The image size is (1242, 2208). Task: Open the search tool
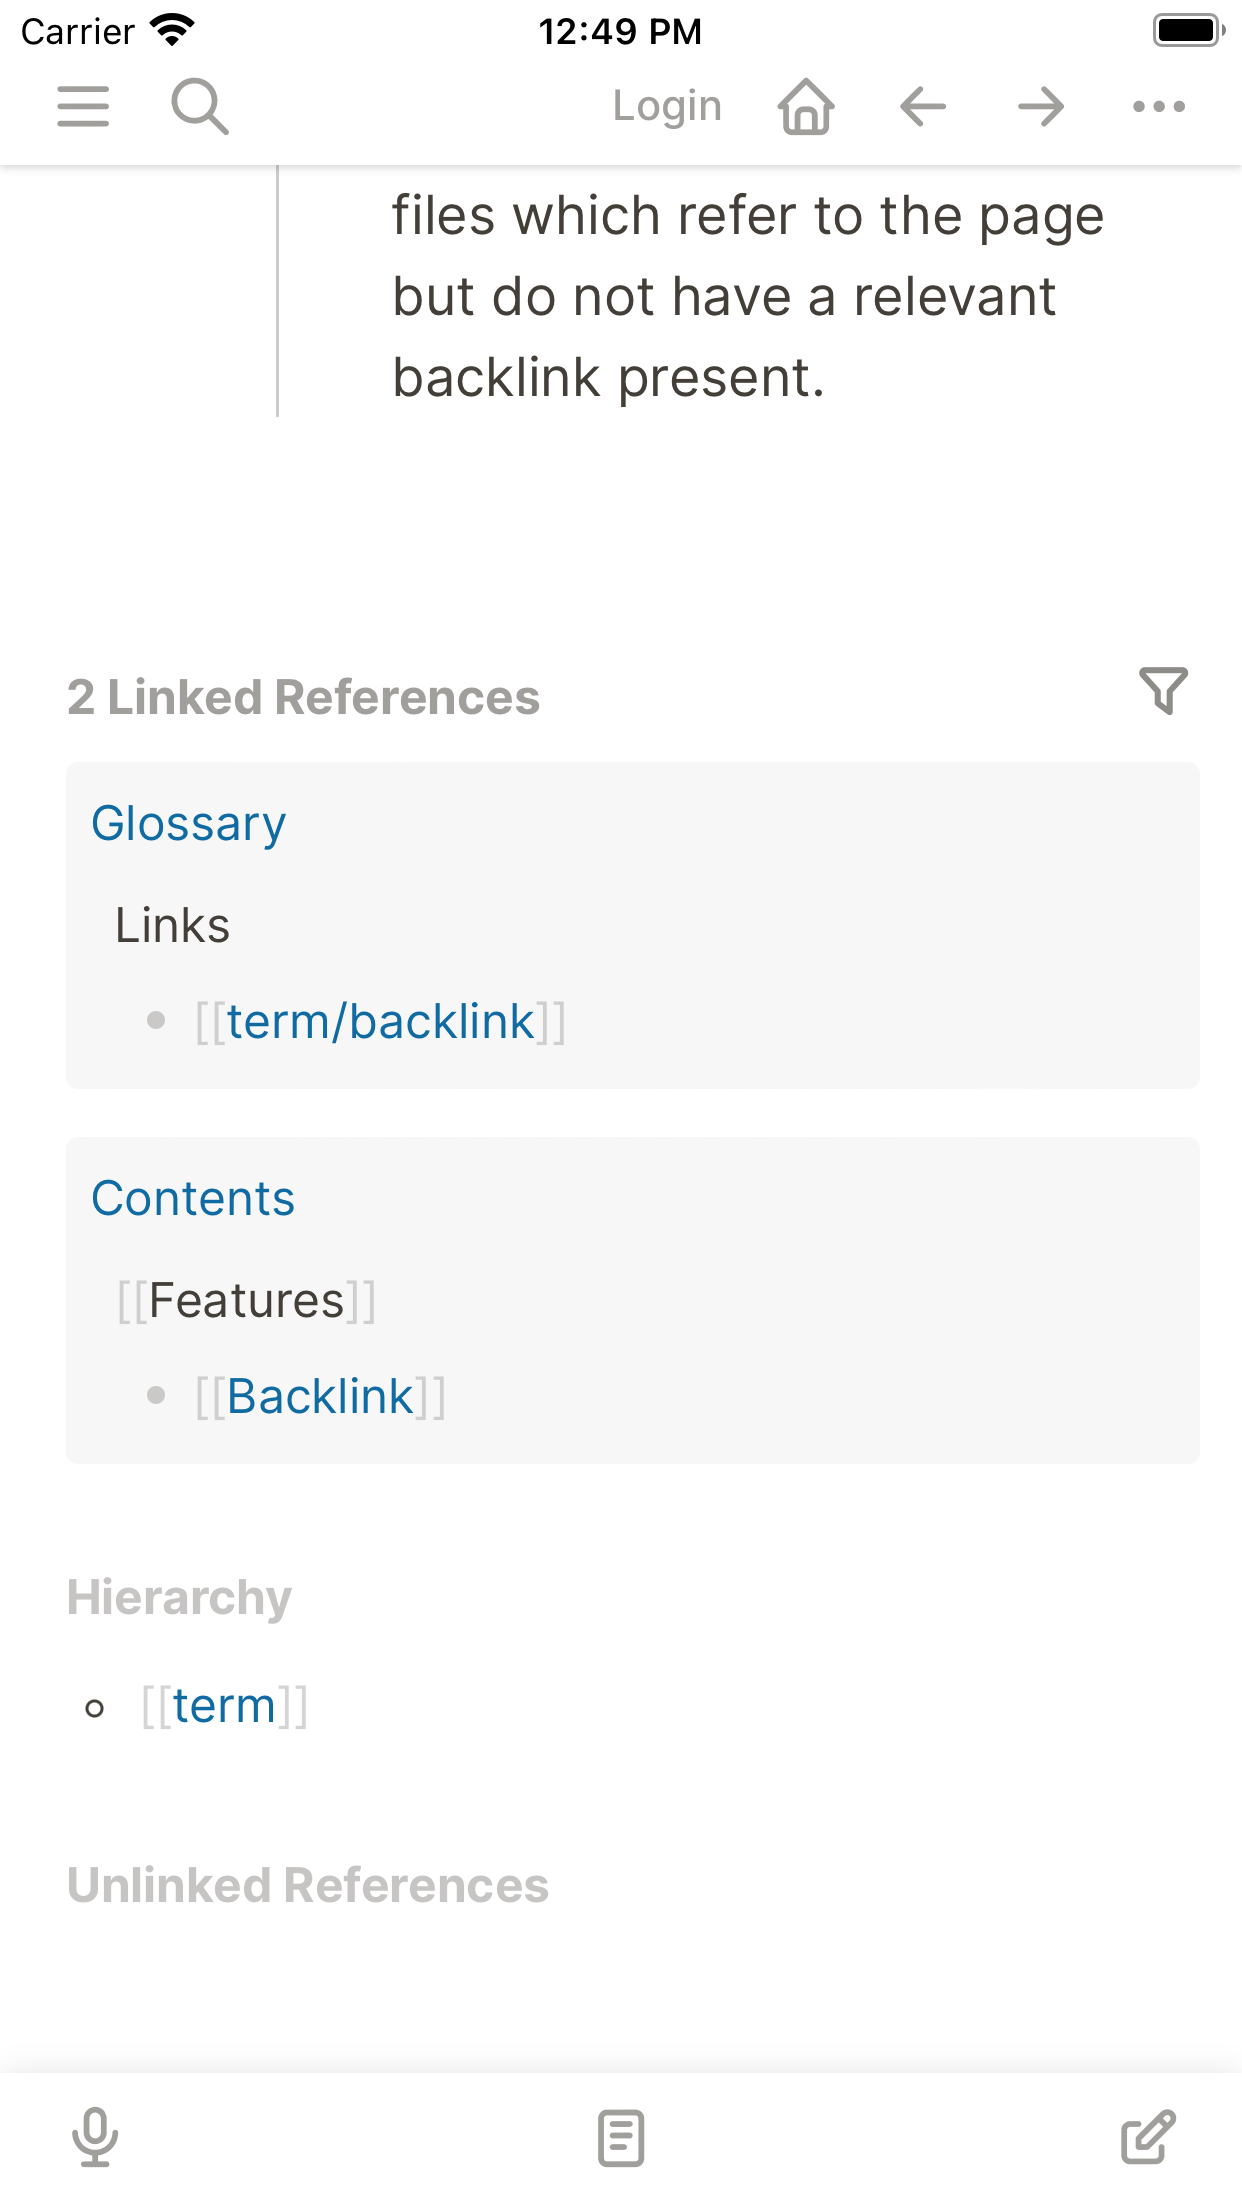coord(199,106)
